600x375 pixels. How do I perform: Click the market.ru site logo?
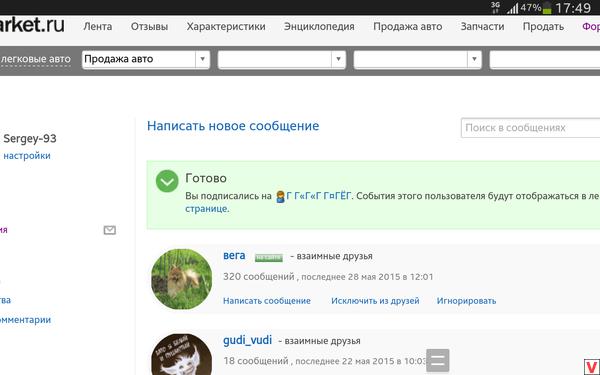[x=32, y=25]
